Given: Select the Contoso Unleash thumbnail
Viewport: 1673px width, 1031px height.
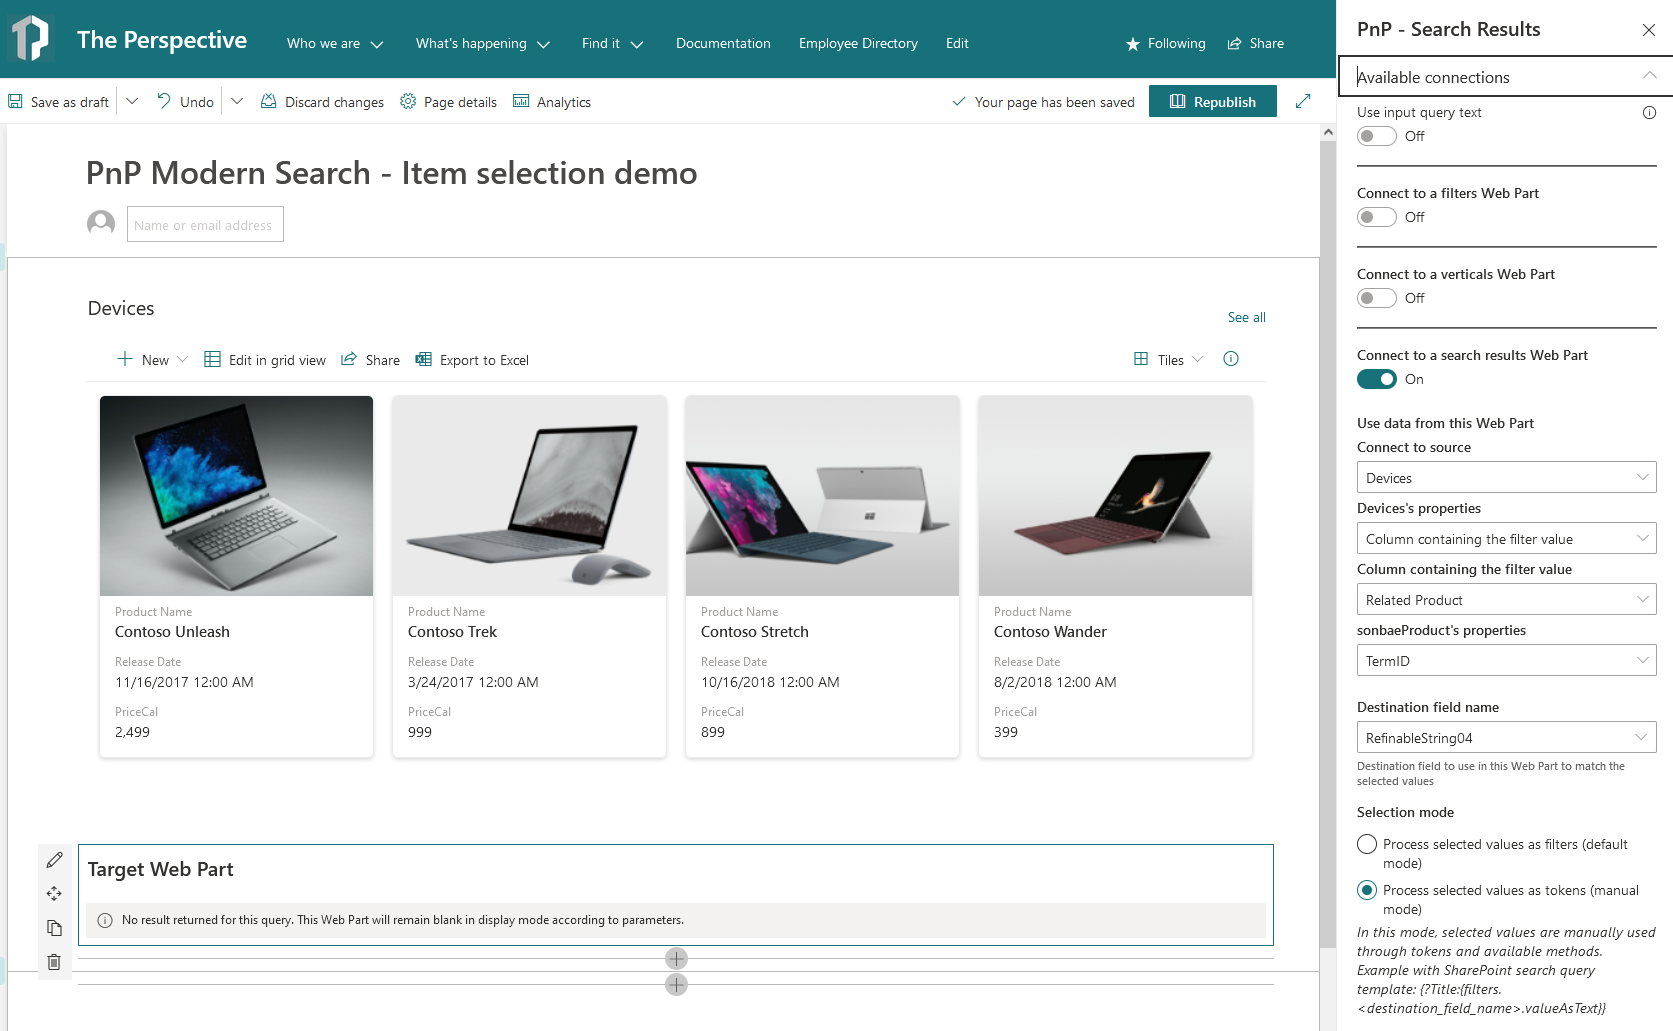Looking at the screenshot, I should pyautogui.click(x=236, y=496).
